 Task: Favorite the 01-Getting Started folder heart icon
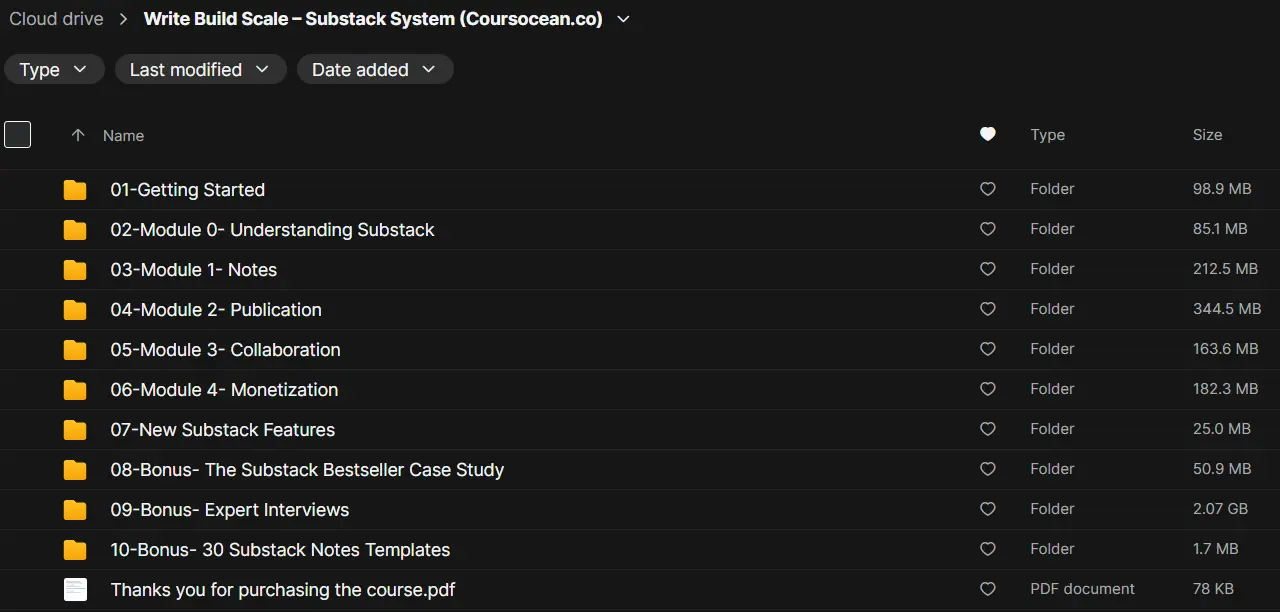click(988, 189)
